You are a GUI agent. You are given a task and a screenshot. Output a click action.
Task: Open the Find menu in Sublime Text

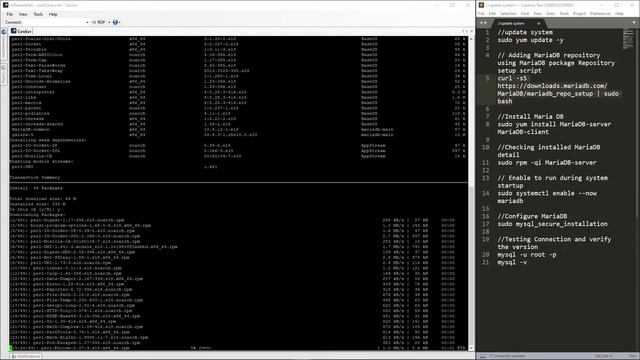pyautogui.click(x=525, y=14)
